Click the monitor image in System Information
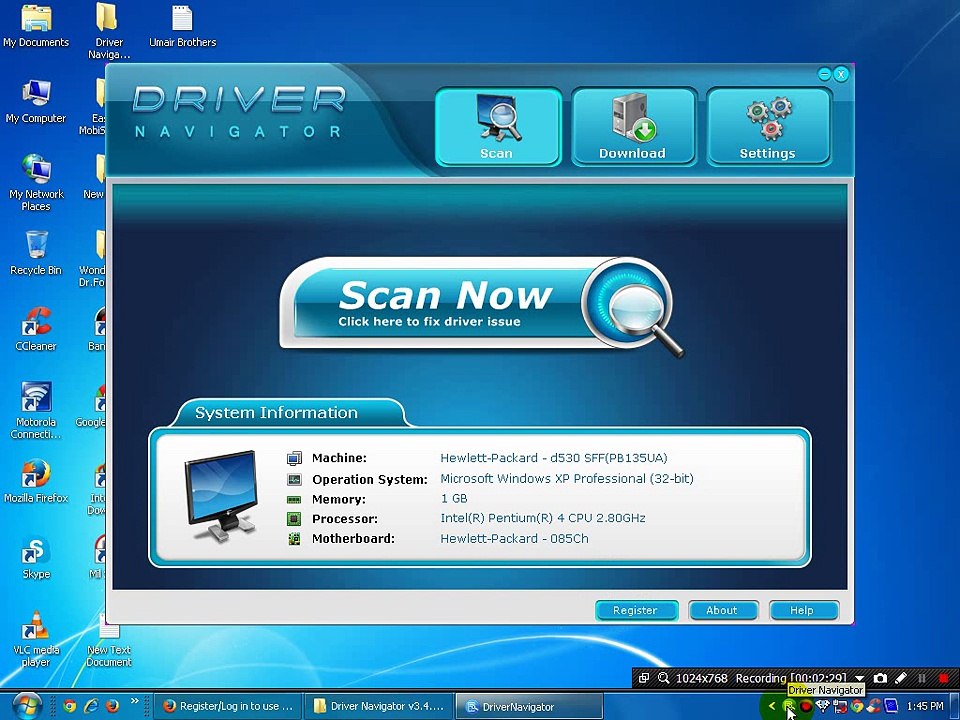This screenshot has height=720, width=960. [221, 495]
